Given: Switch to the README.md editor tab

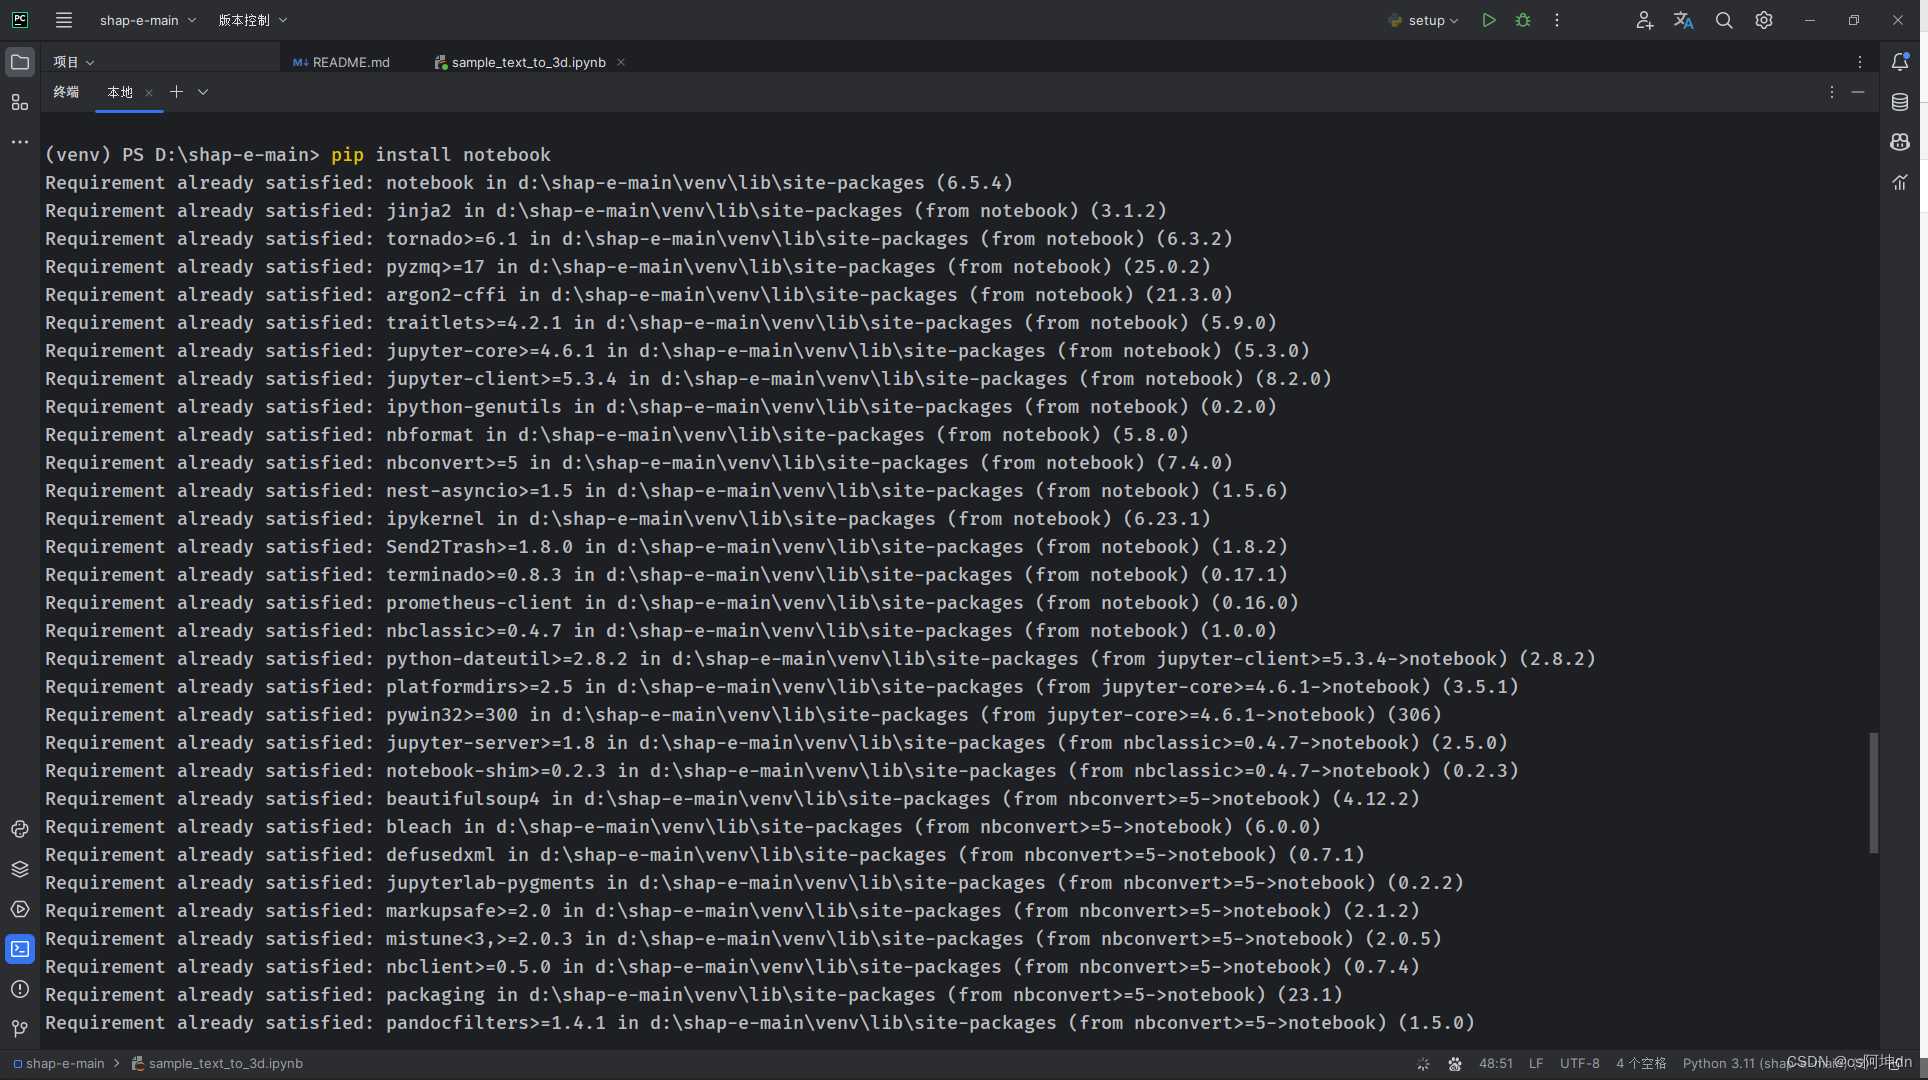Looking at the screenshot, I should 341,62.
